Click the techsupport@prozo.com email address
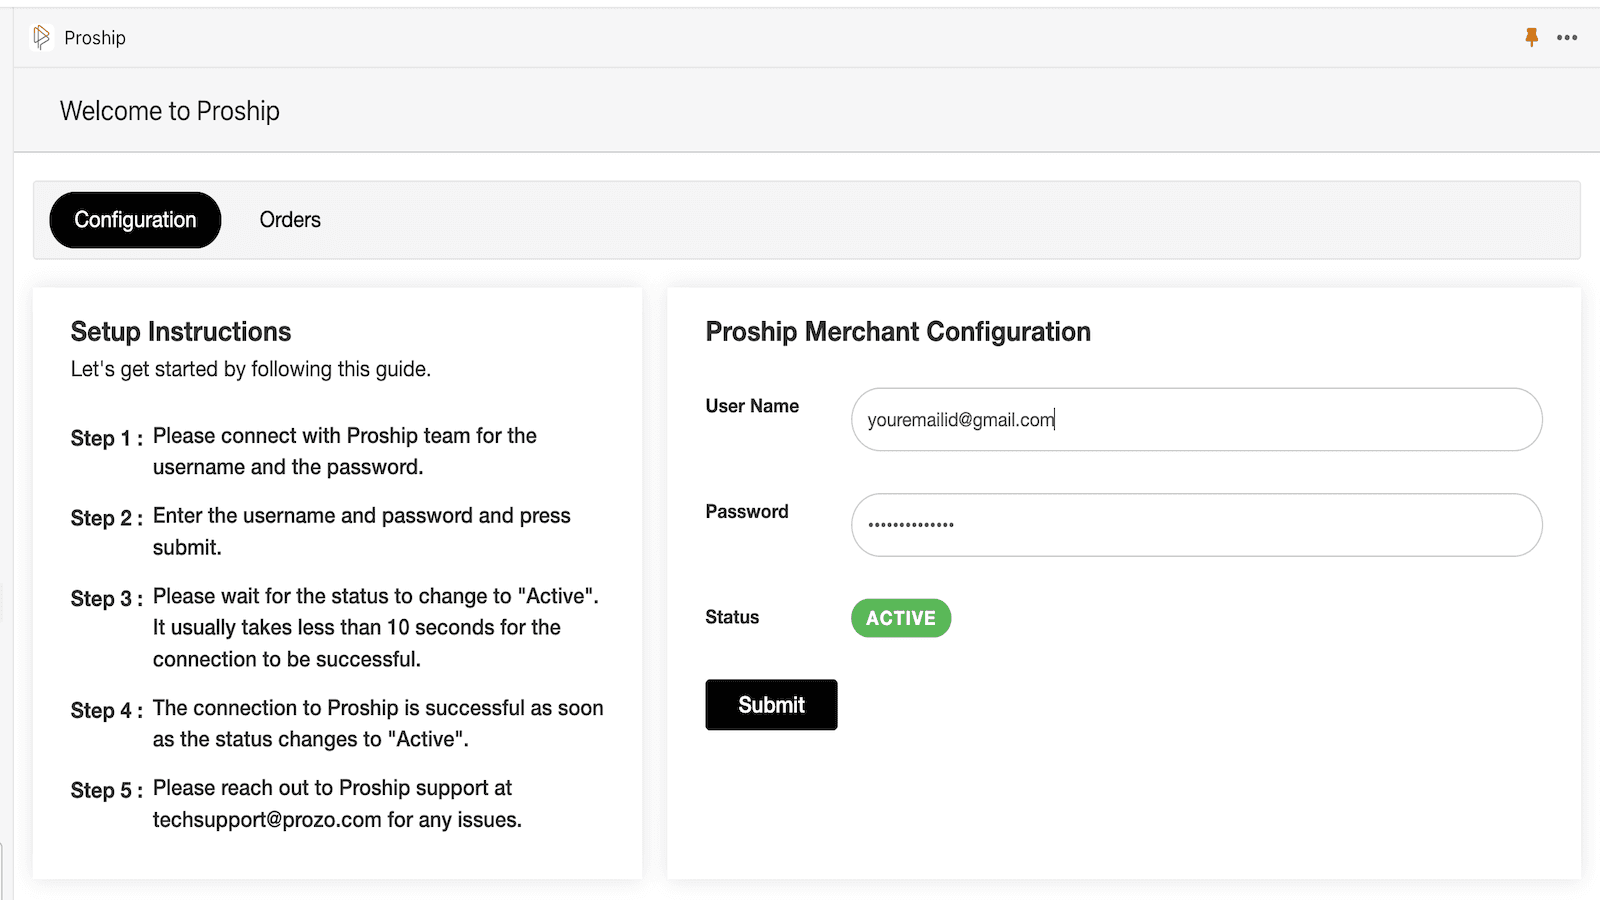The height and width of the screenshot is (900, 1600). pos(267,820)
